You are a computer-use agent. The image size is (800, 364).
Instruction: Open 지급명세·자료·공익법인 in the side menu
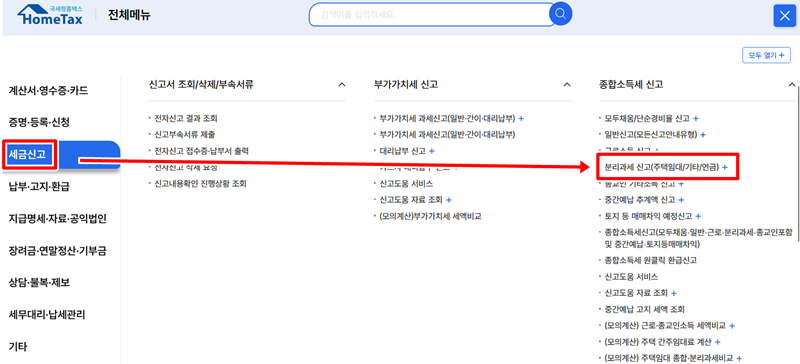pos(58,219)
